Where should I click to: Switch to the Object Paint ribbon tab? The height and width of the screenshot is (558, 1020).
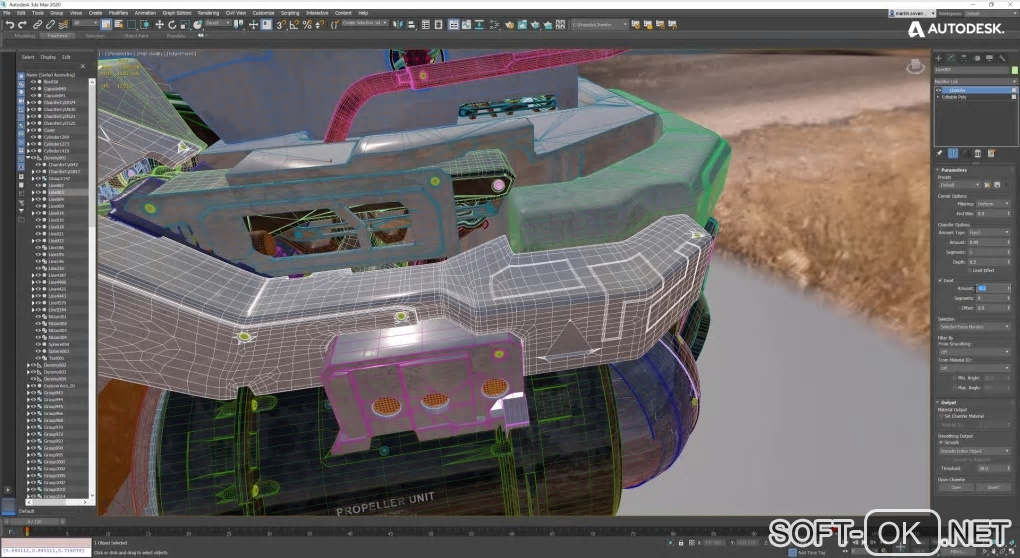(x=135, y=36)
